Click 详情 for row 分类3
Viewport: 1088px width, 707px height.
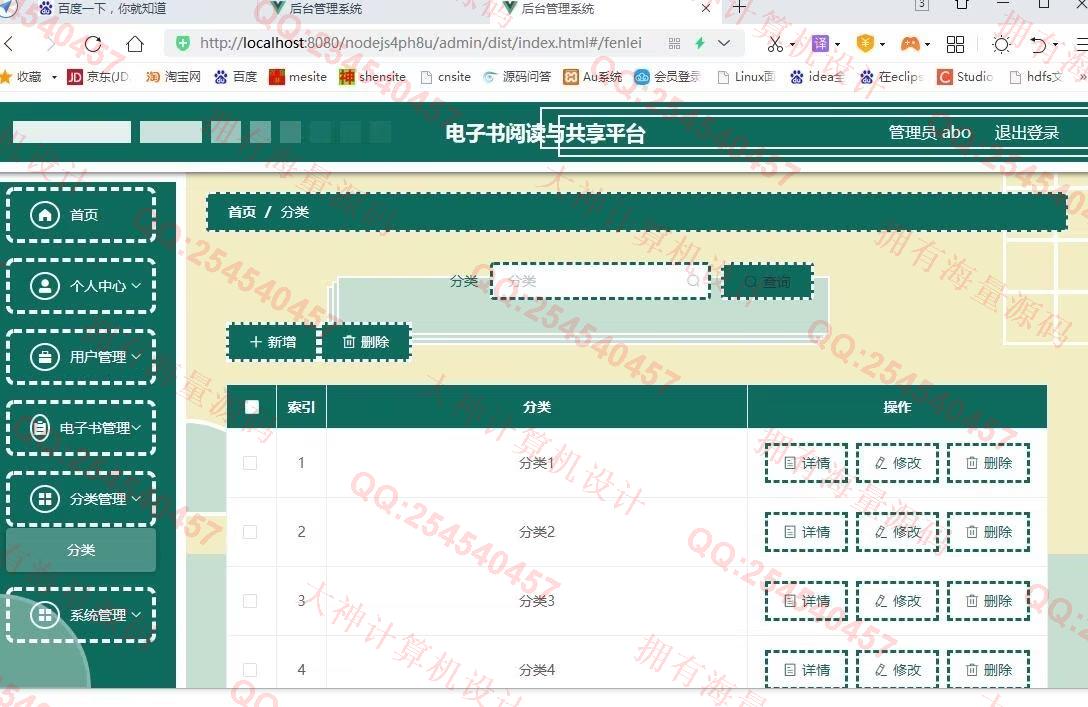[806, 601]
